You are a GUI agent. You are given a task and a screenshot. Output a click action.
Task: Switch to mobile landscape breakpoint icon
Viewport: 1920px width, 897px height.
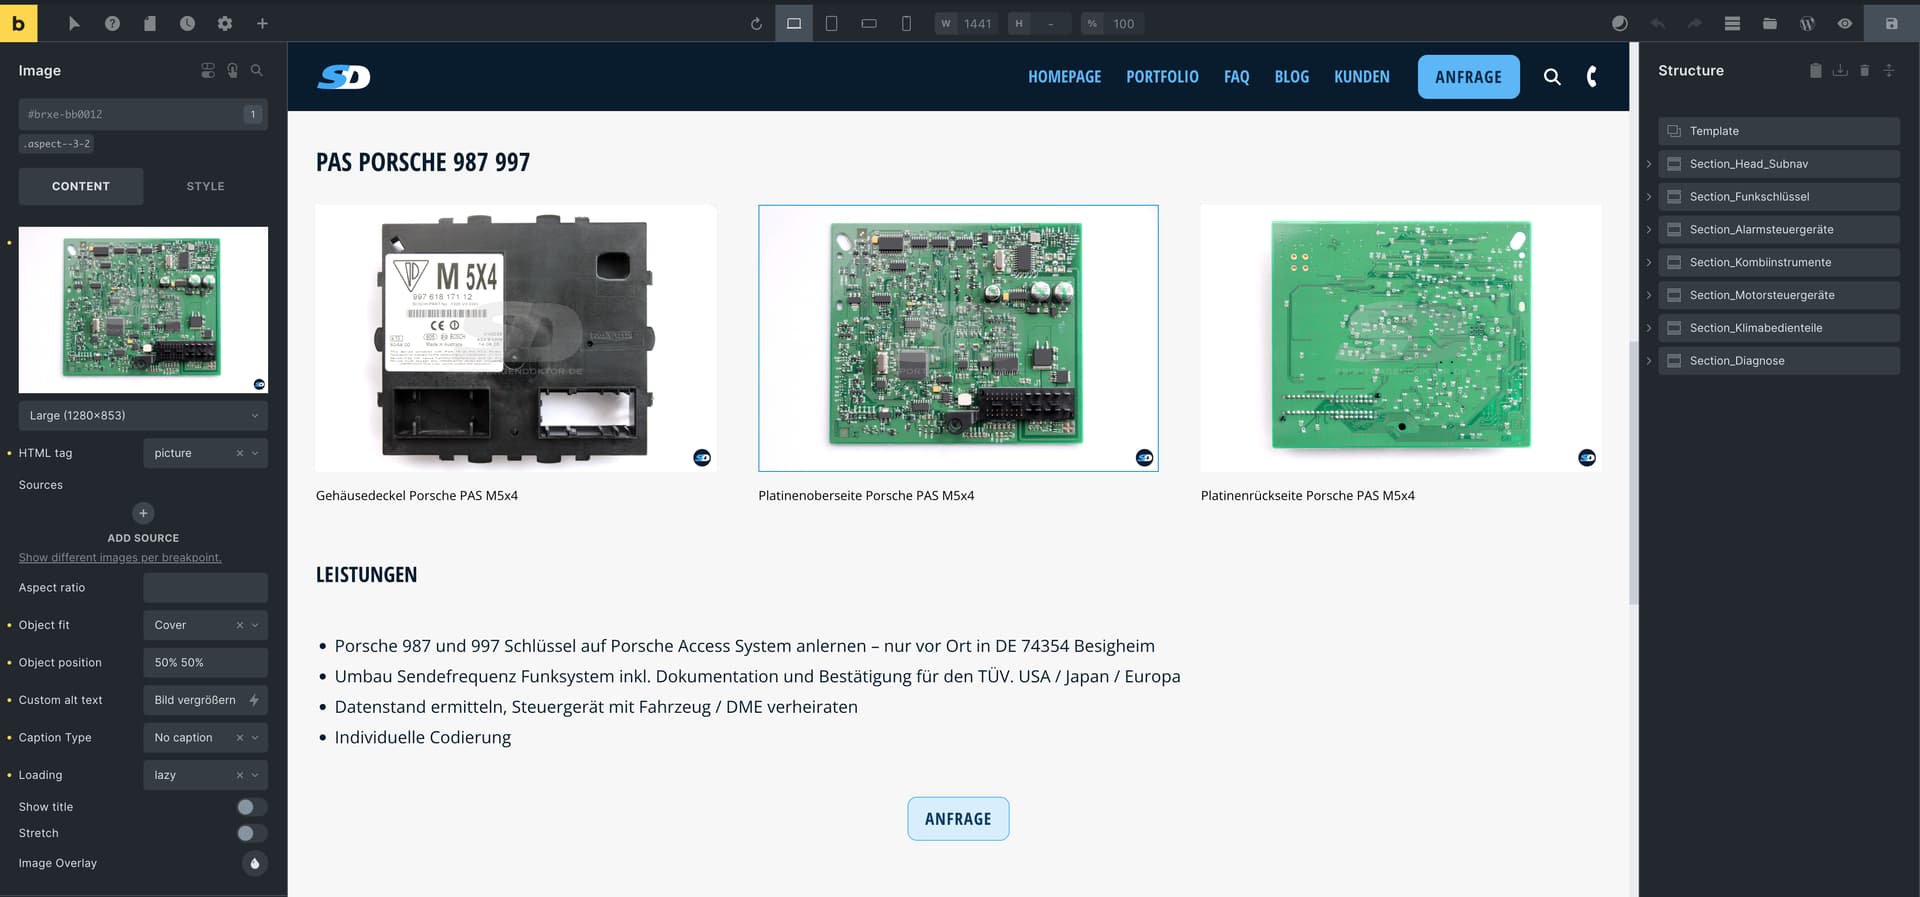pyautogui.click(x=869, y=23)
